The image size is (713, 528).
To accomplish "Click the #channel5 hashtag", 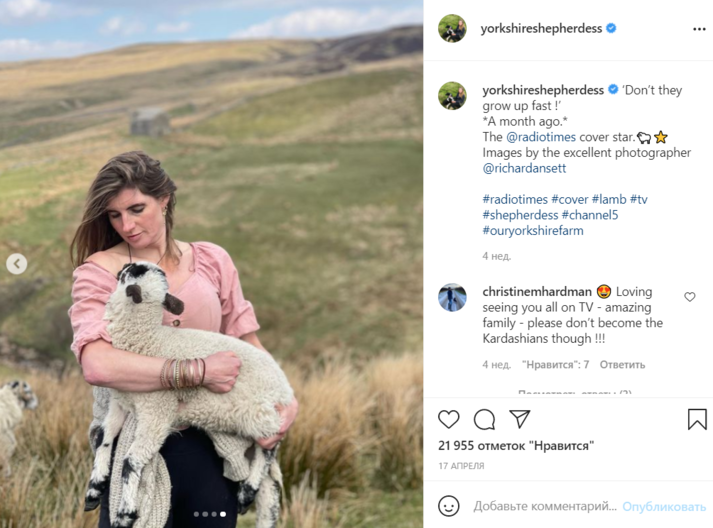I will (590, 215).
